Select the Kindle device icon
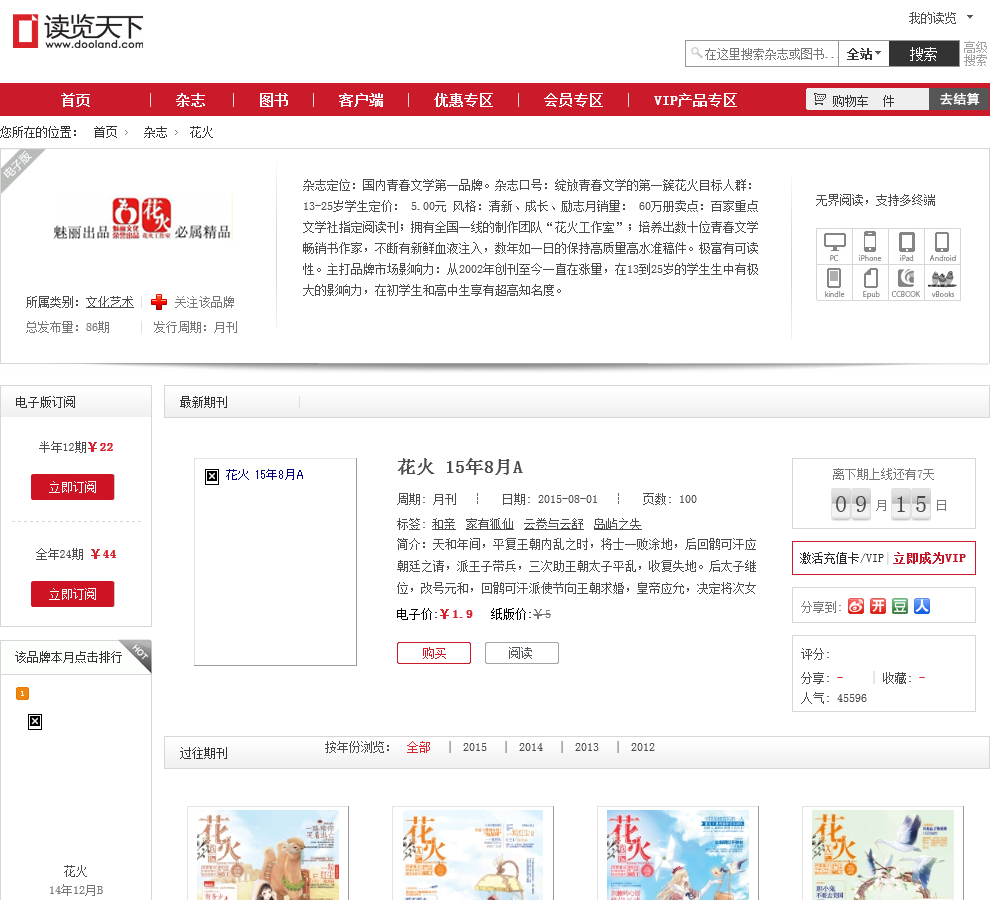Viewport: 990px width, 900px height. (834, 282)
